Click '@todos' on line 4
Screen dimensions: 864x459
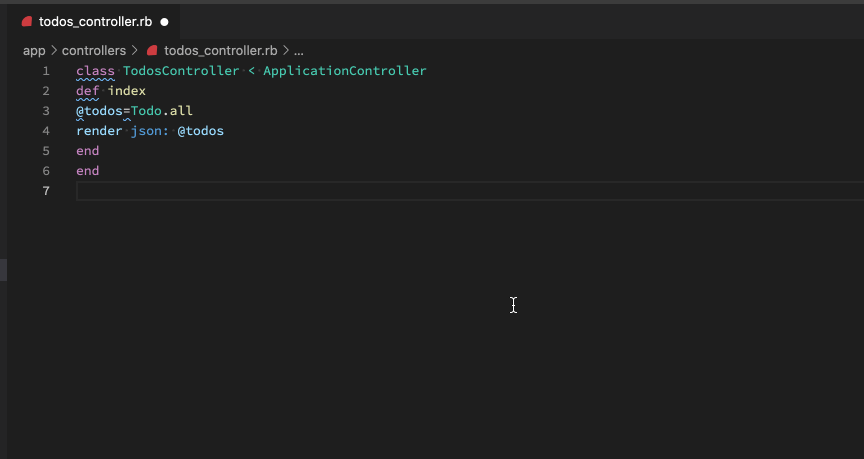click(201, 131)
